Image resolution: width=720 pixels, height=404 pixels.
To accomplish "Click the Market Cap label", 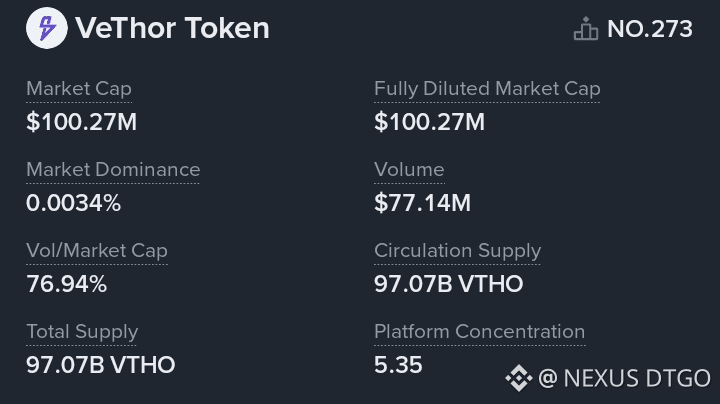I will 78,88.
